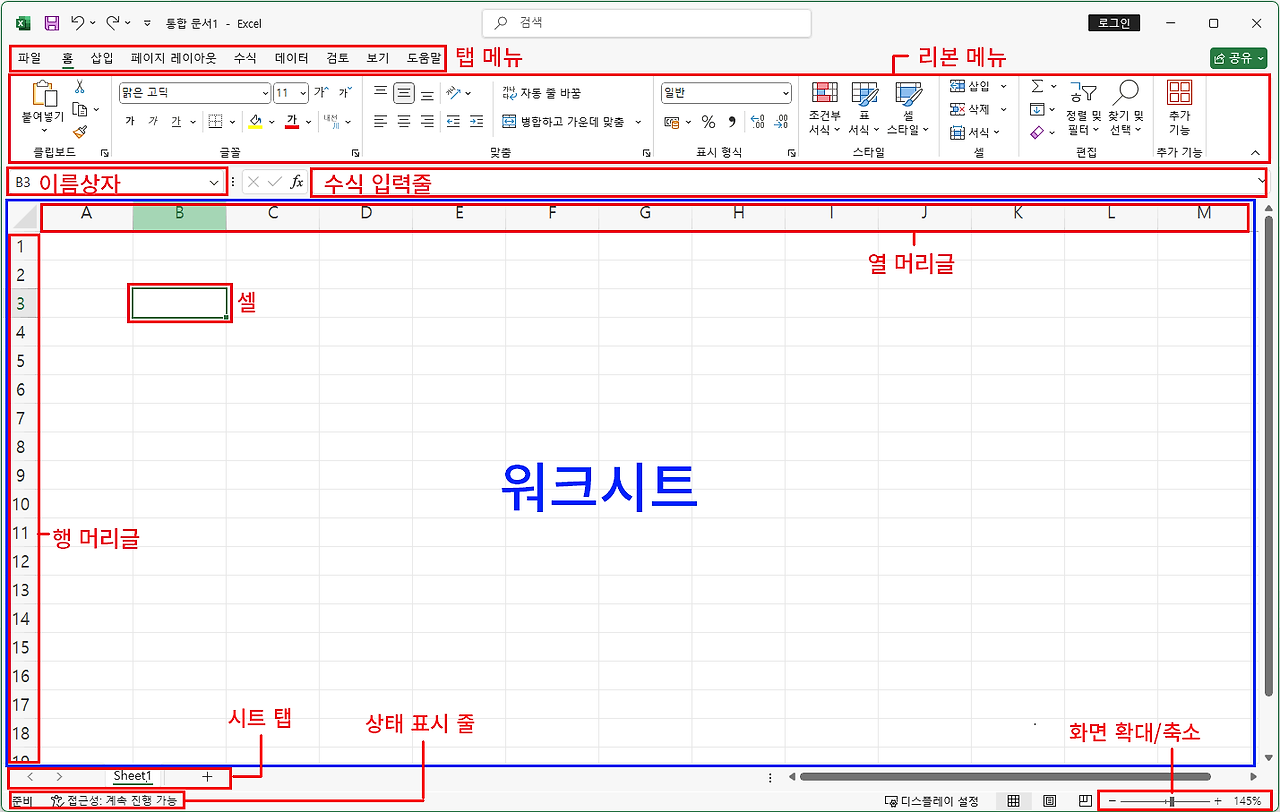
Task: Switch to the 수식 tab
Action: pos(245,58)
